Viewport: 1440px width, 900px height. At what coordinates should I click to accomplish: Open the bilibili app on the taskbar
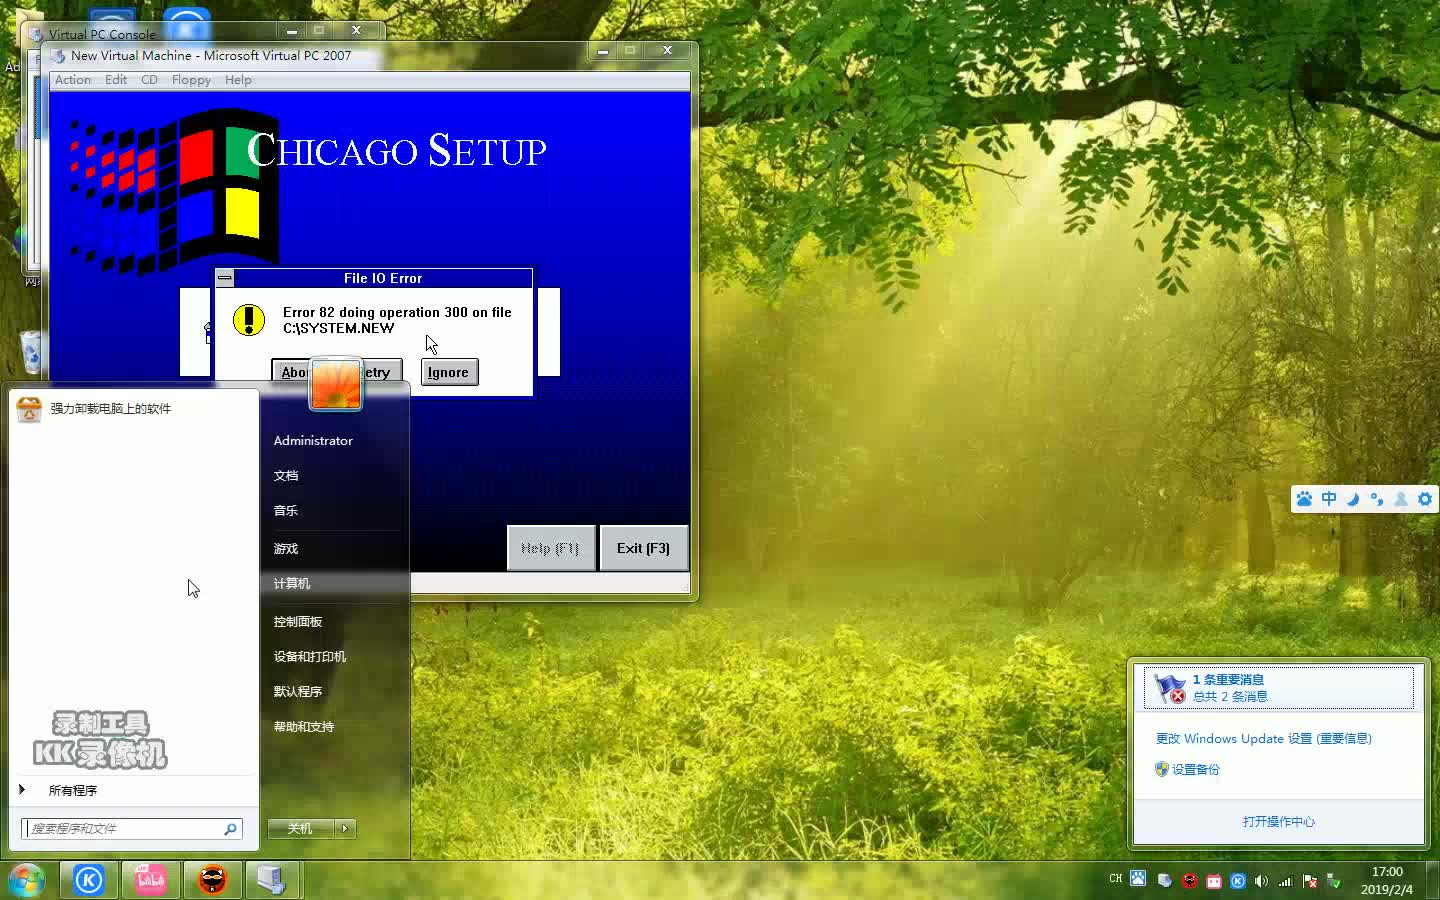pos(151,880)
